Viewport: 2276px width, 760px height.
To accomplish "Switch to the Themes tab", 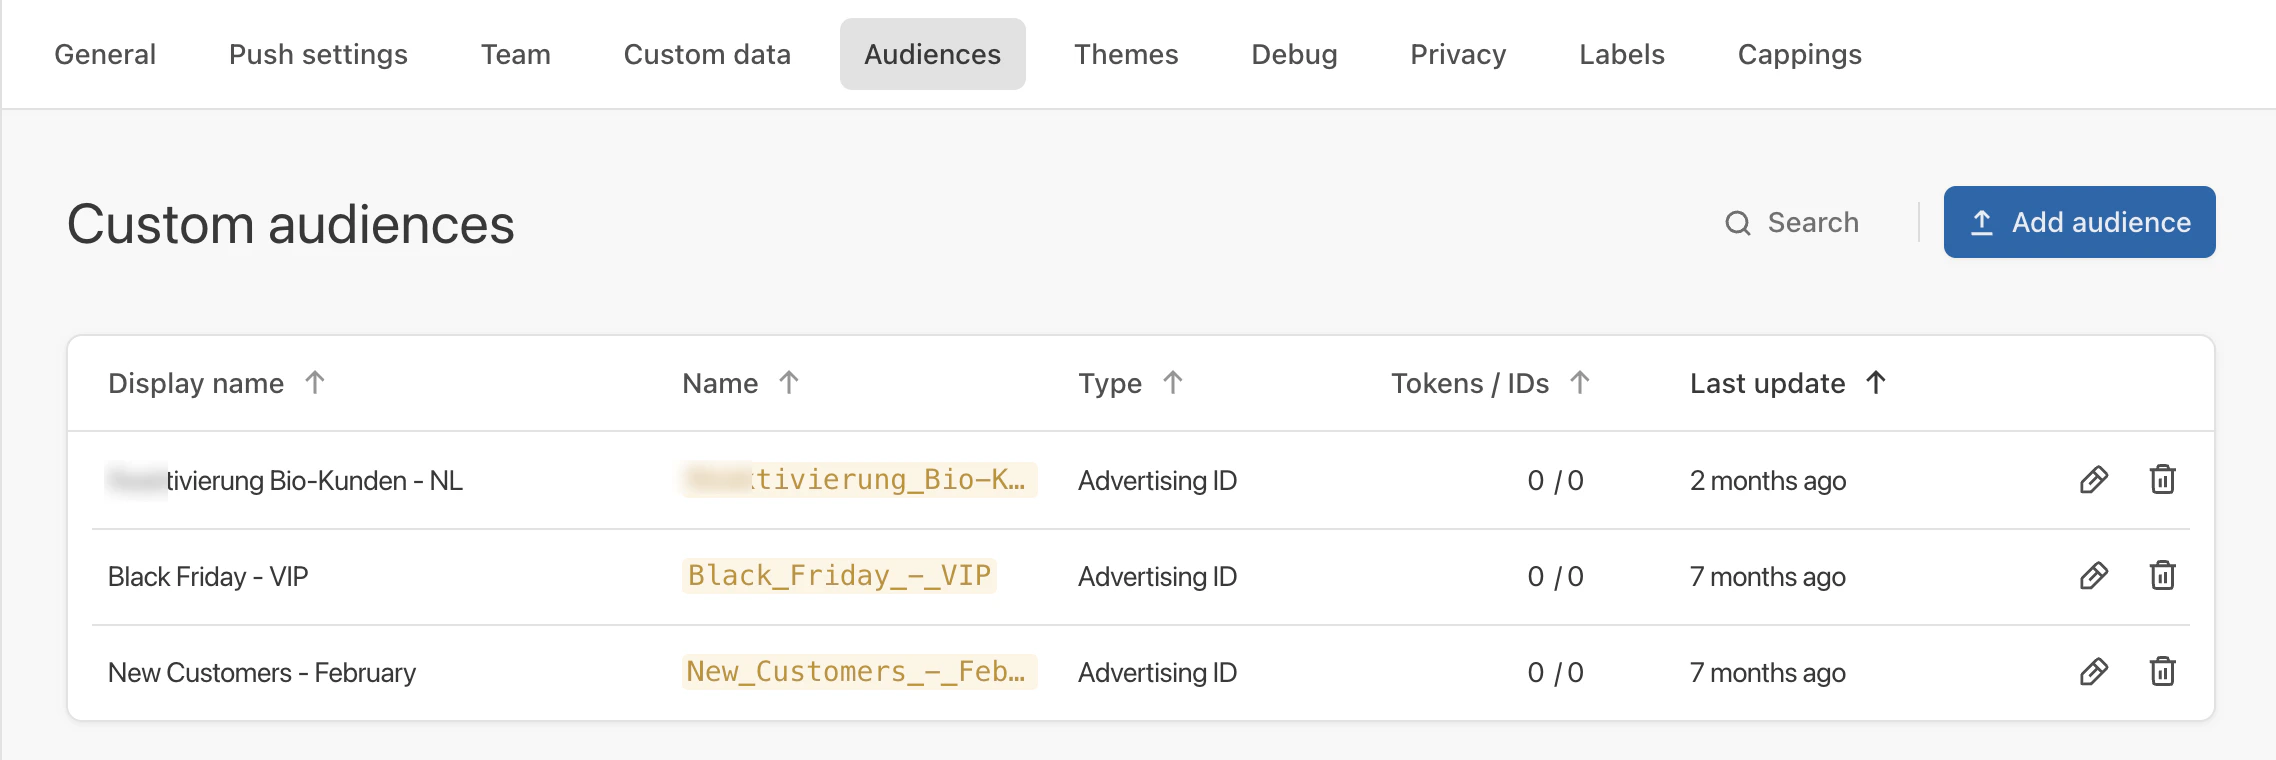I will 1126,54.
